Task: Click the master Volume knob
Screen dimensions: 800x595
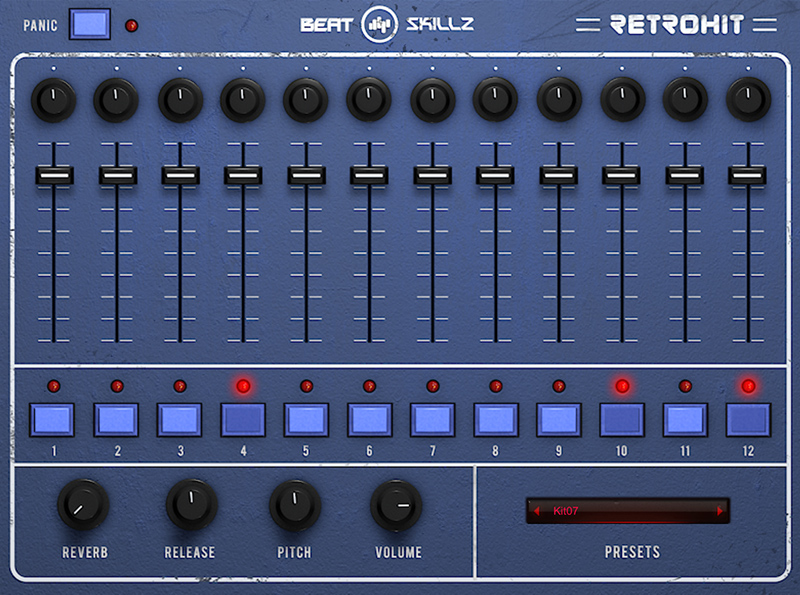Action: (x=397, y=506)
